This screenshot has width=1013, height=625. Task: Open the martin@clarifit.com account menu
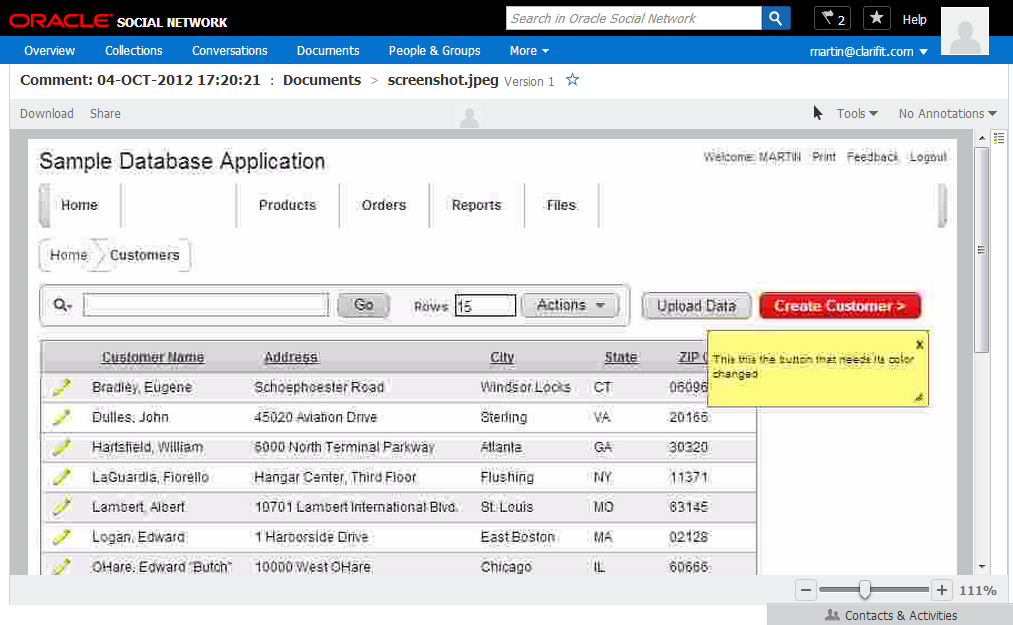(x=868, y=51)
